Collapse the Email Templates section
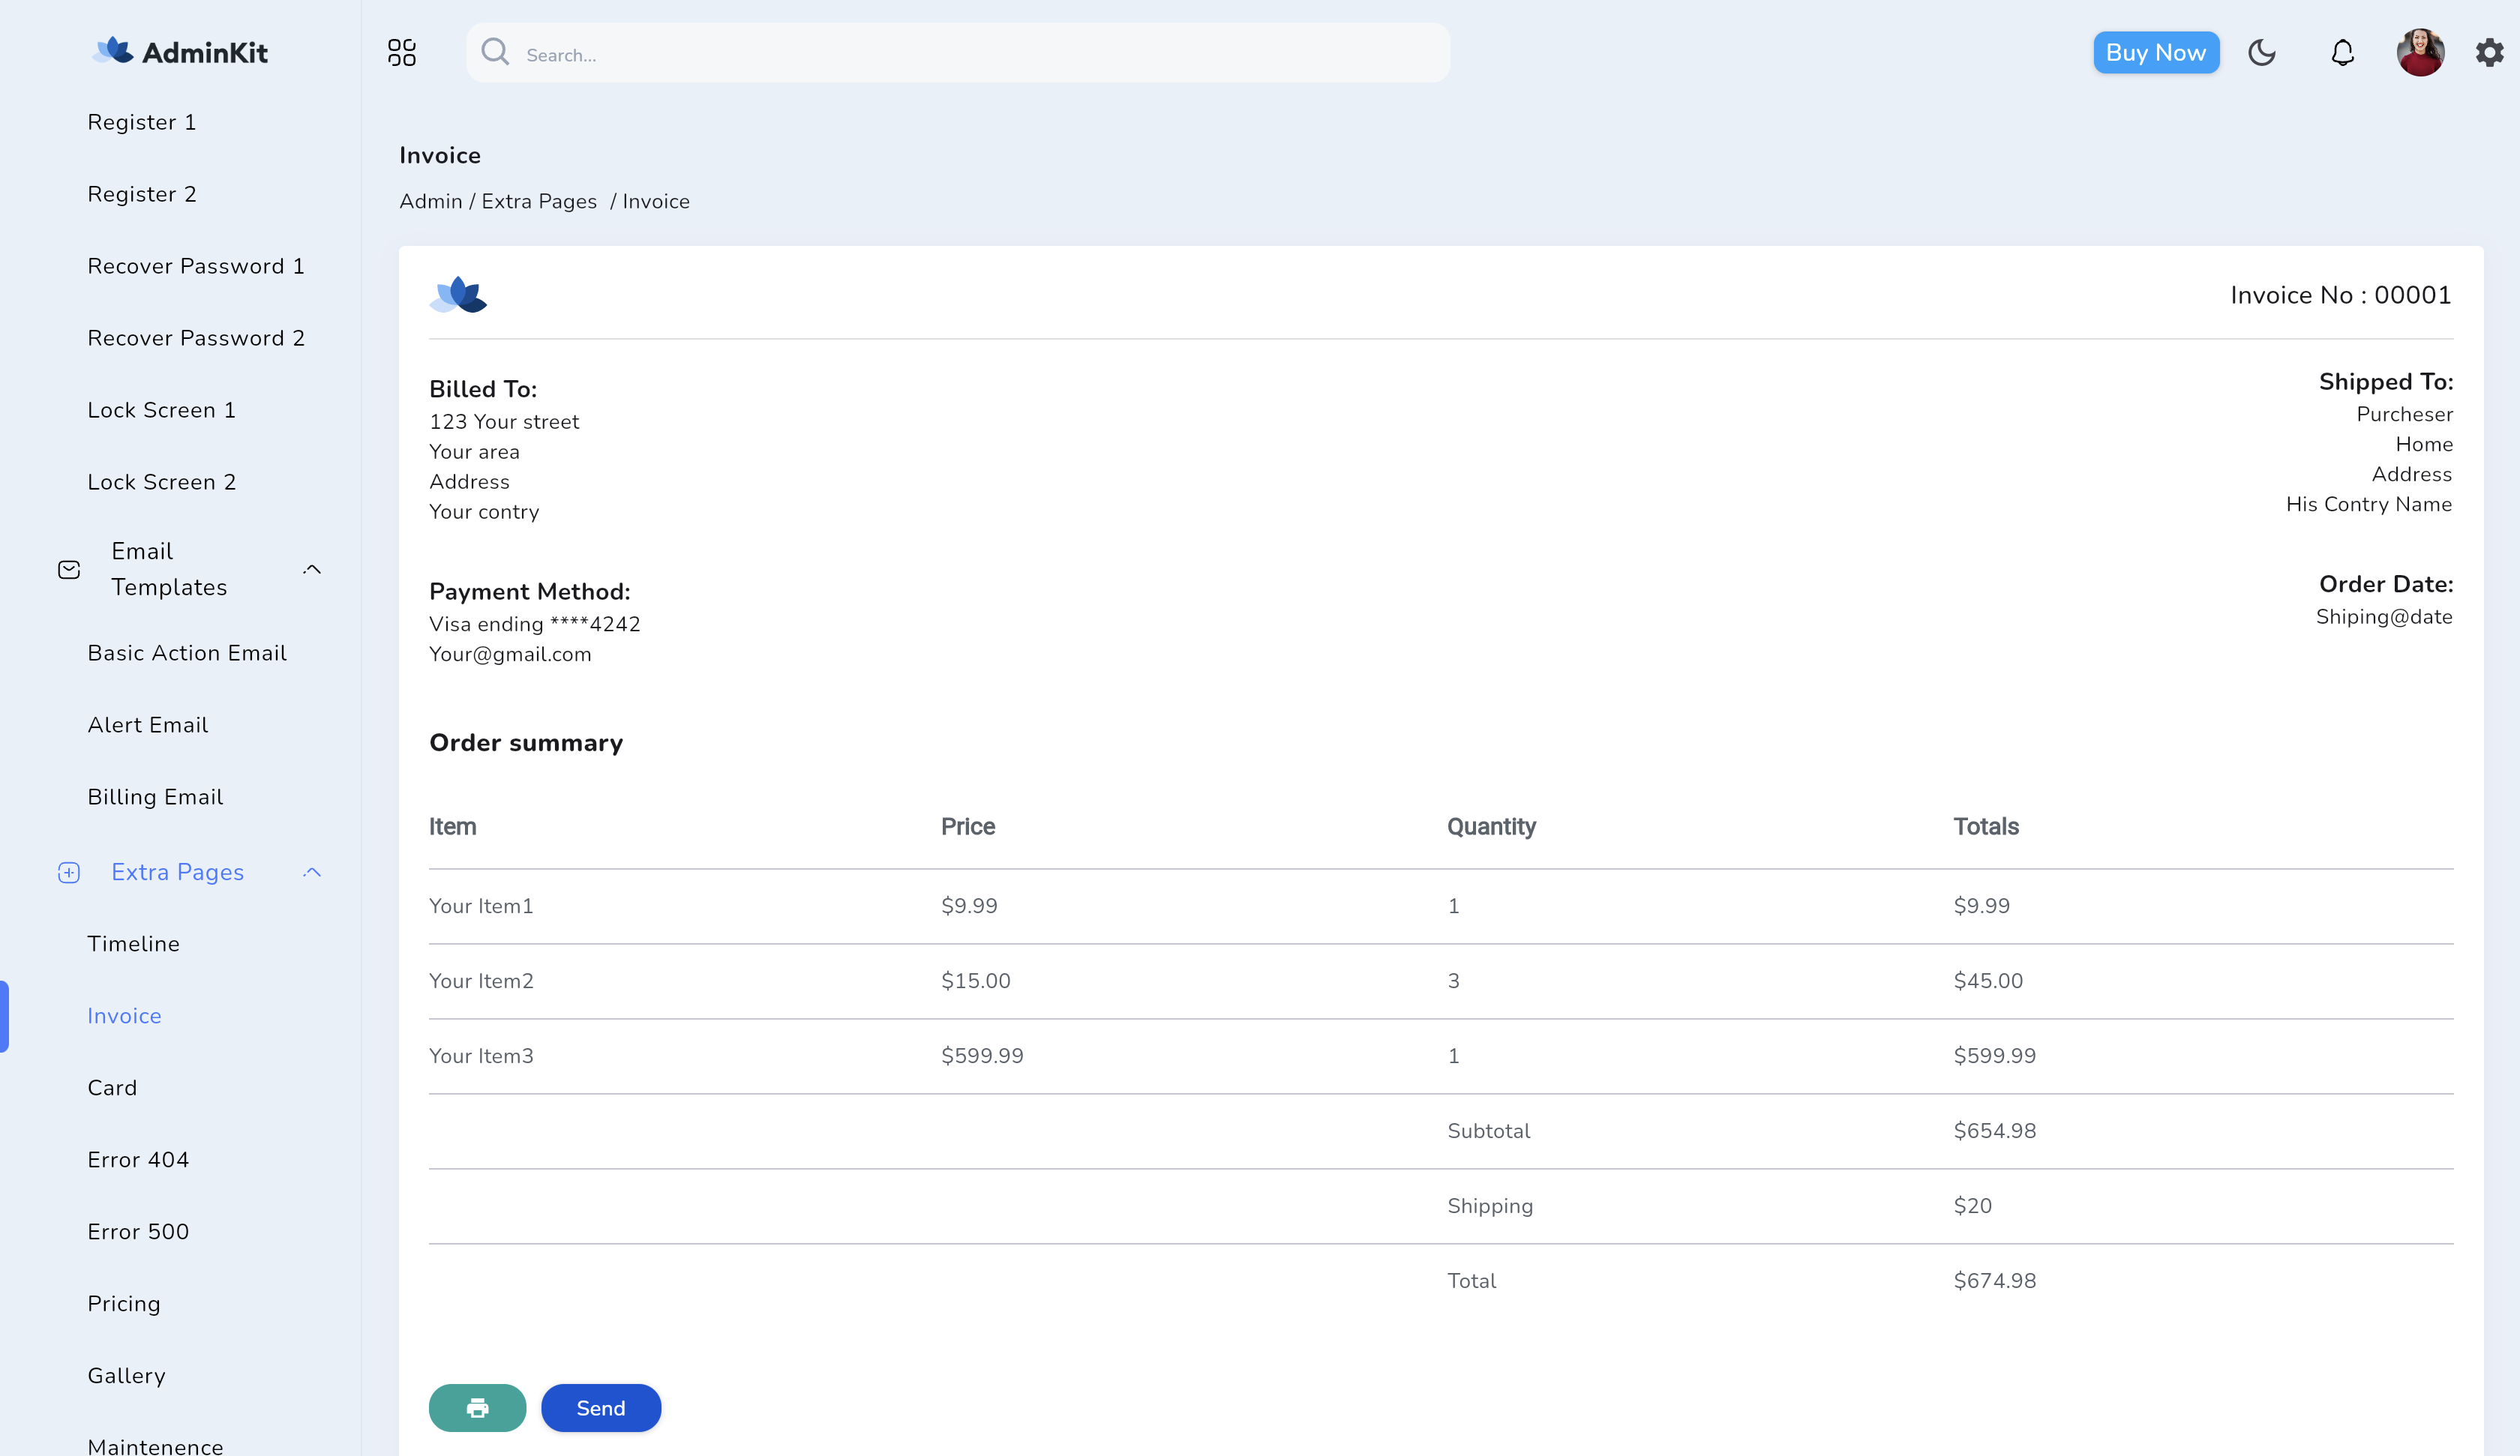Viewport: 2520px width, 1456px height. [311, 568]
